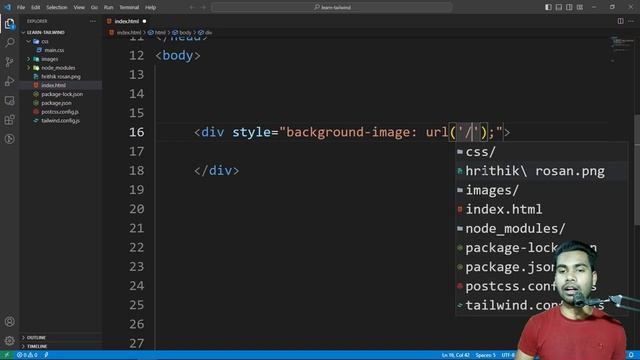Open tailwind.config.js in explorer
The height and width of the screenshot is (360, 640).
pos(61,121)
